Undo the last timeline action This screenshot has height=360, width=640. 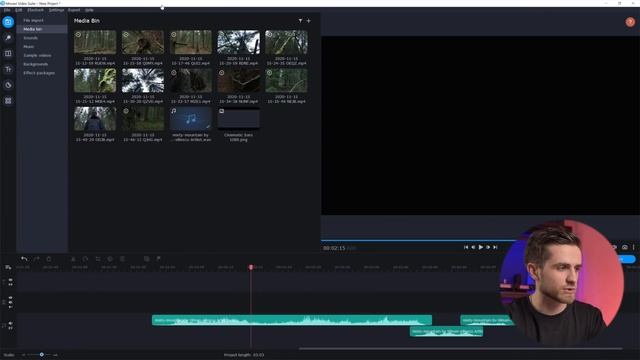(24, 259)
